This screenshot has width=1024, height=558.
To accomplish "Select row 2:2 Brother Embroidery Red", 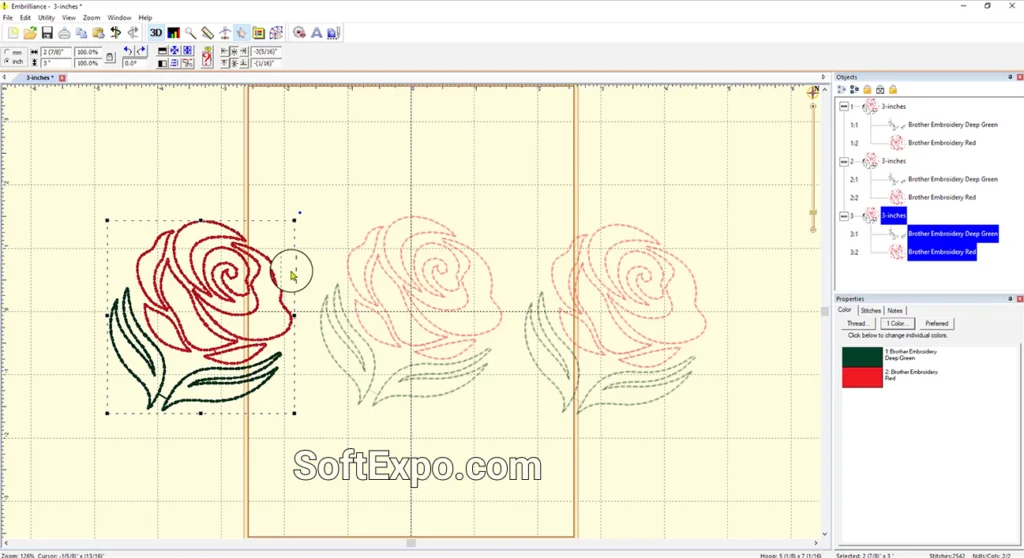I will 942,197.
